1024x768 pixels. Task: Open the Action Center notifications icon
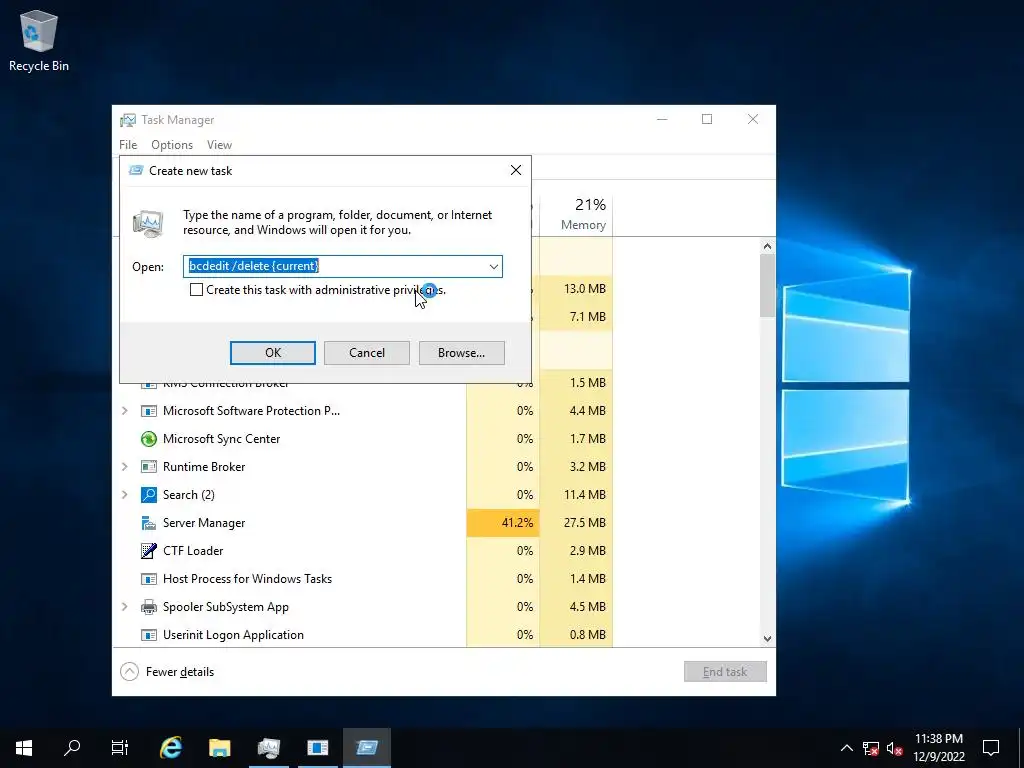point(991,748)
